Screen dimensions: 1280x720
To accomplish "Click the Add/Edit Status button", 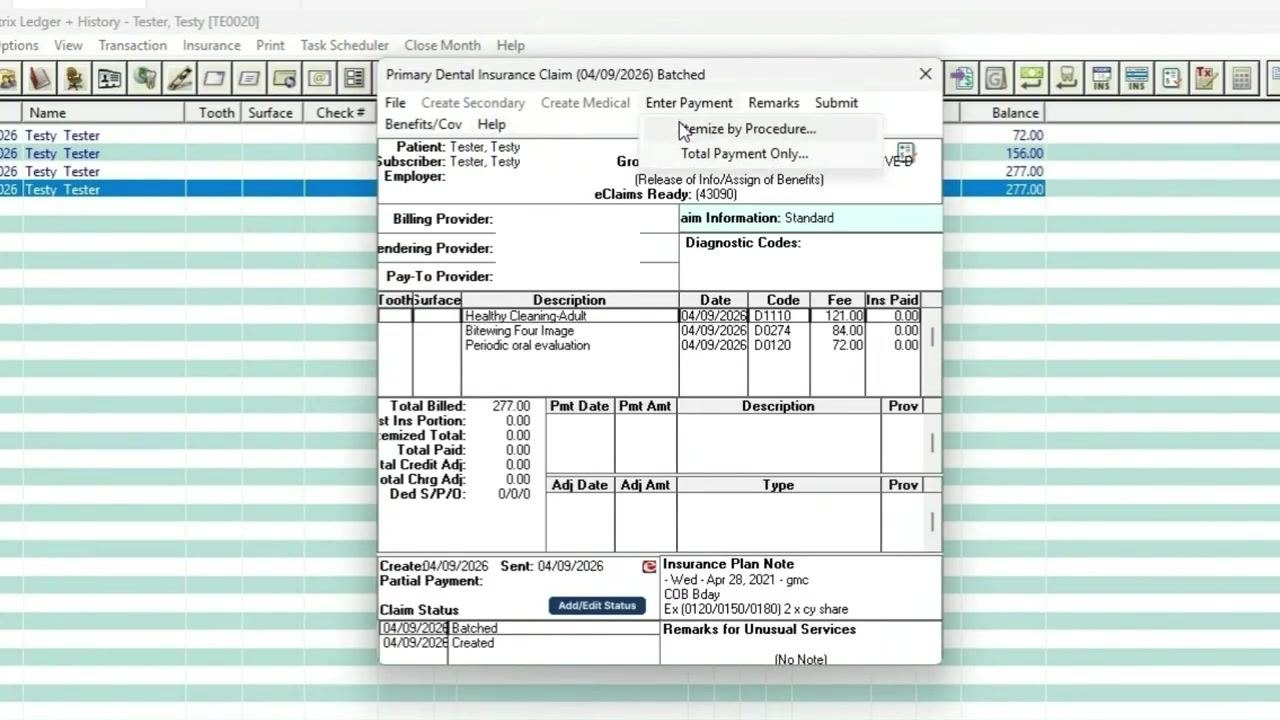I will 597,606.
